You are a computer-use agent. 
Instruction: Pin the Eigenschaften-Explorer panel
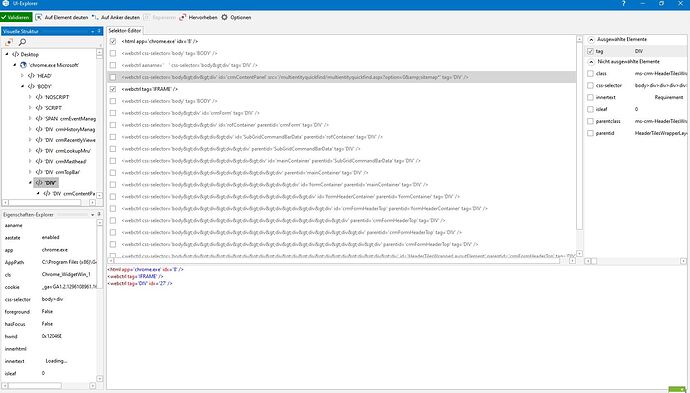(x=99, y=215)
